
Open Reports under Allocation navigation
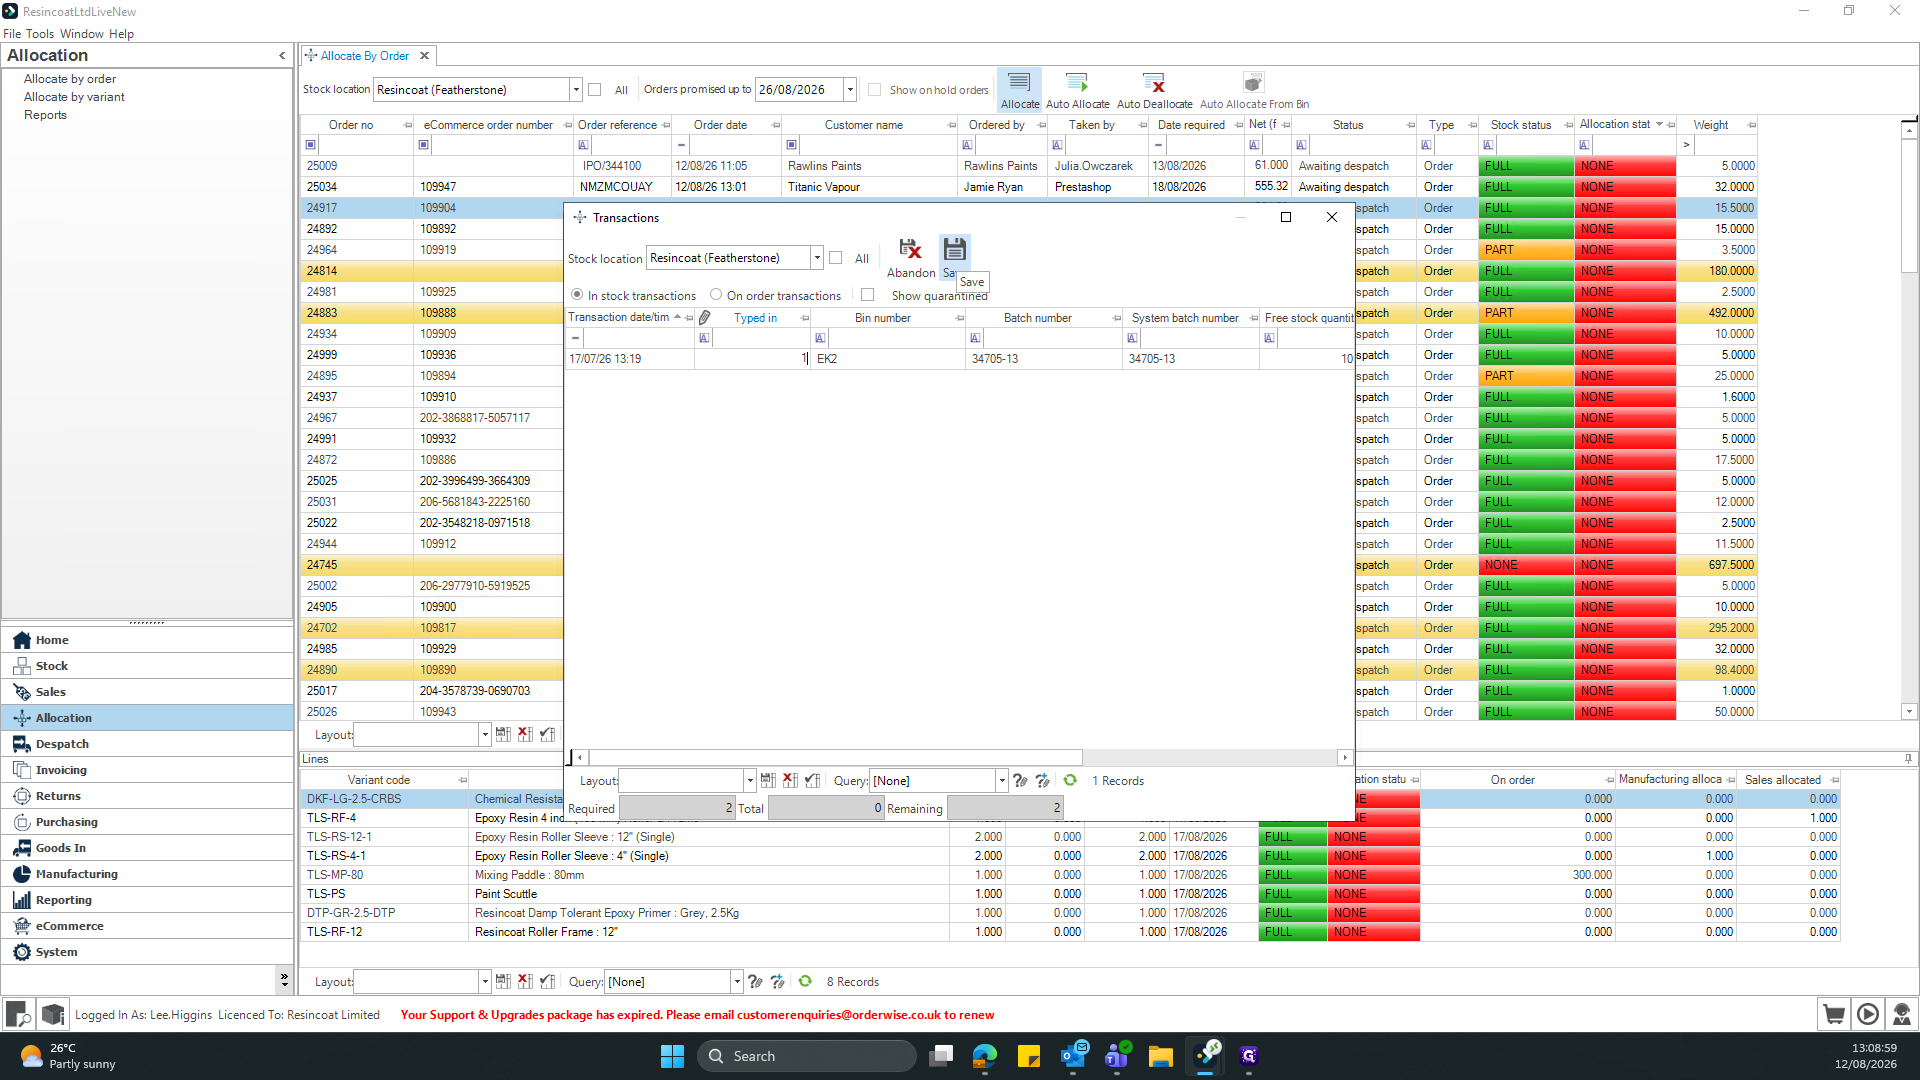tap(45, 115)
